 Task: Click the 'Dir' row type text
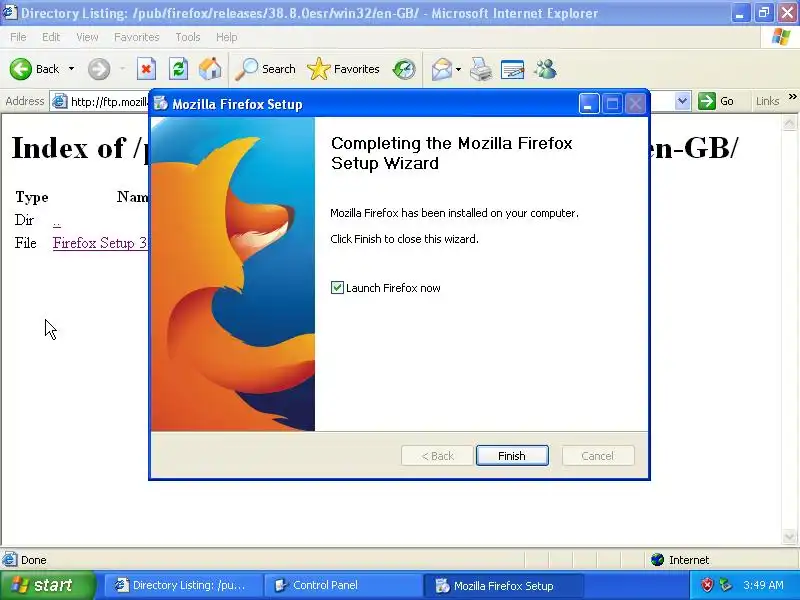click(x=24, y=220)
